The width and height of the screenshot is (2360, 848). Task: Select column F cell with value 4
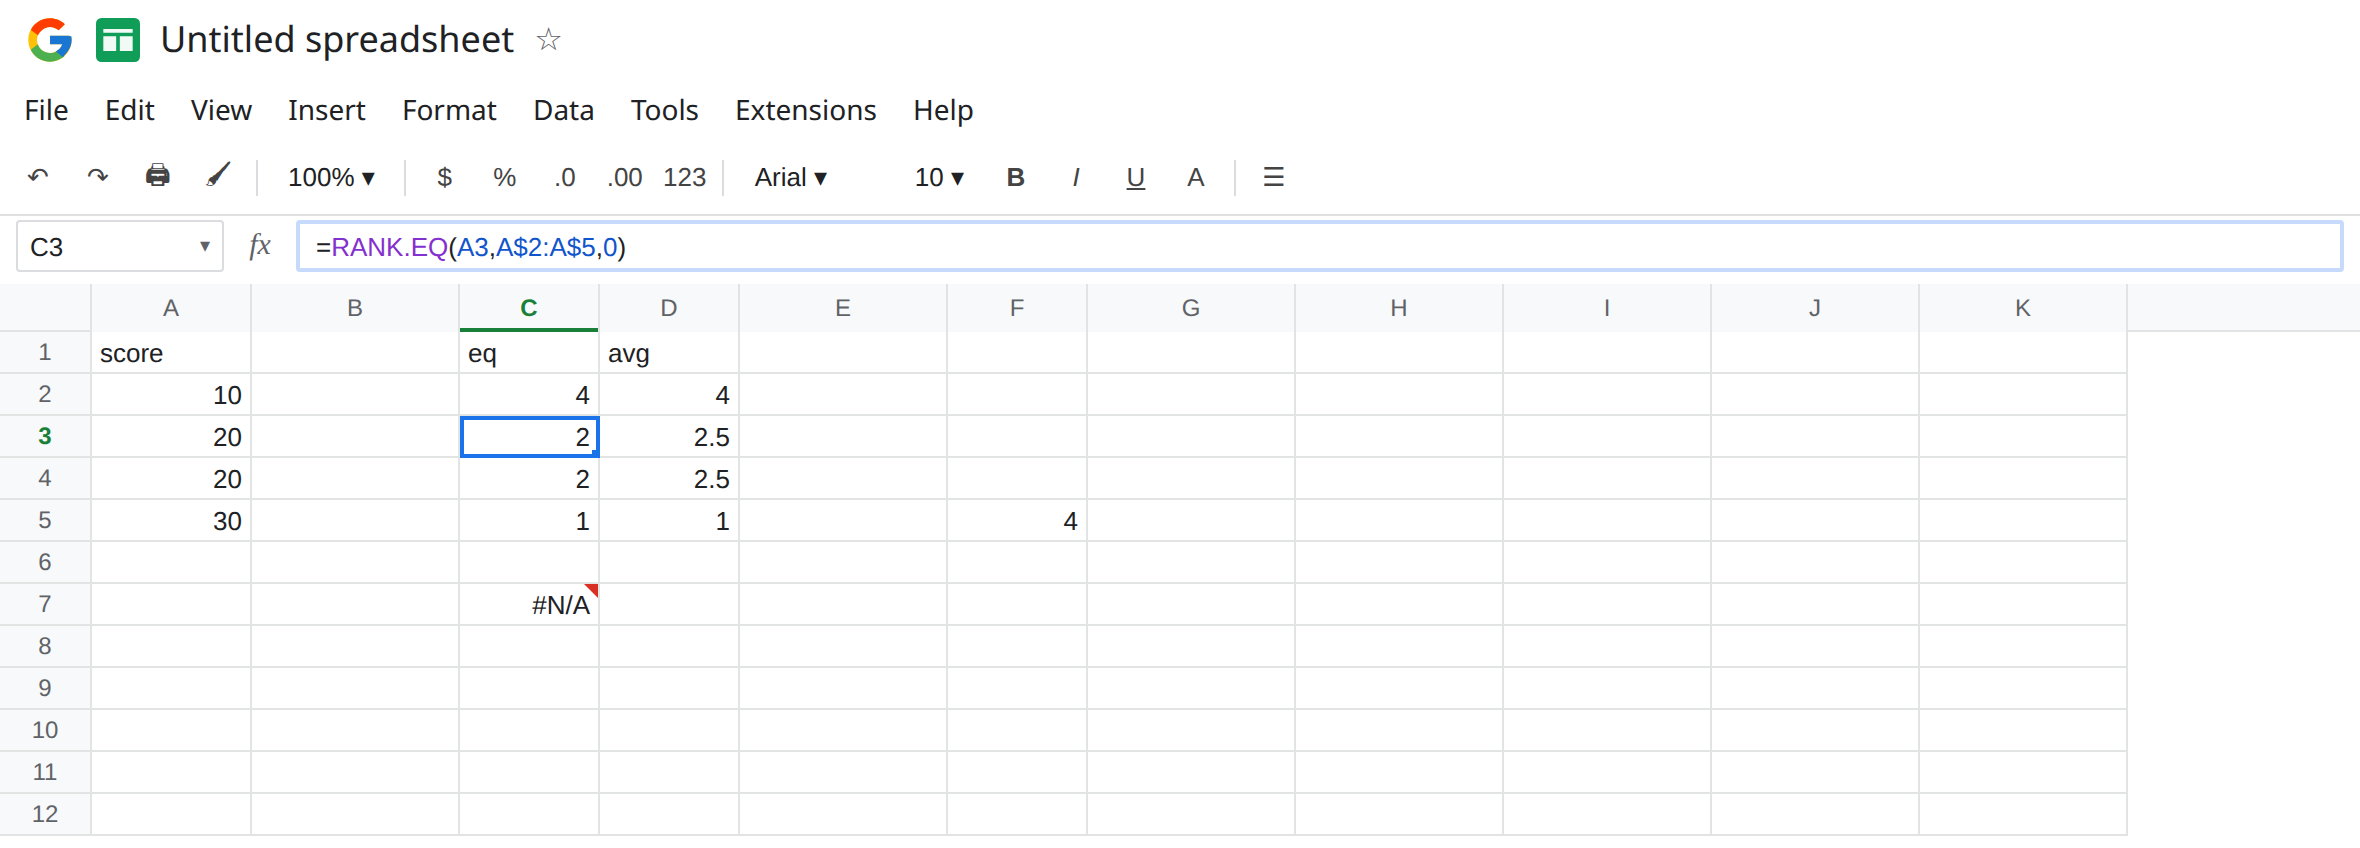[x=1017, y=520]
